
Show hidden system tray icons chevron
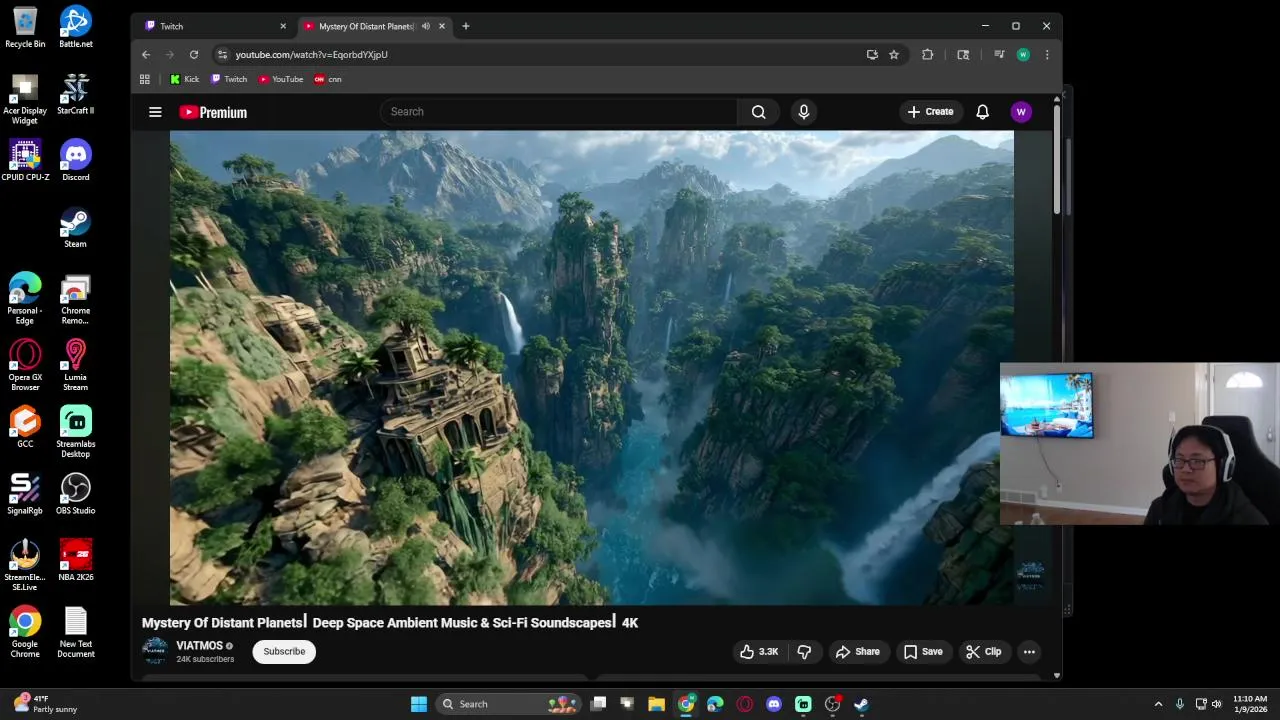pyautogui.click(x=1158, y=704)
